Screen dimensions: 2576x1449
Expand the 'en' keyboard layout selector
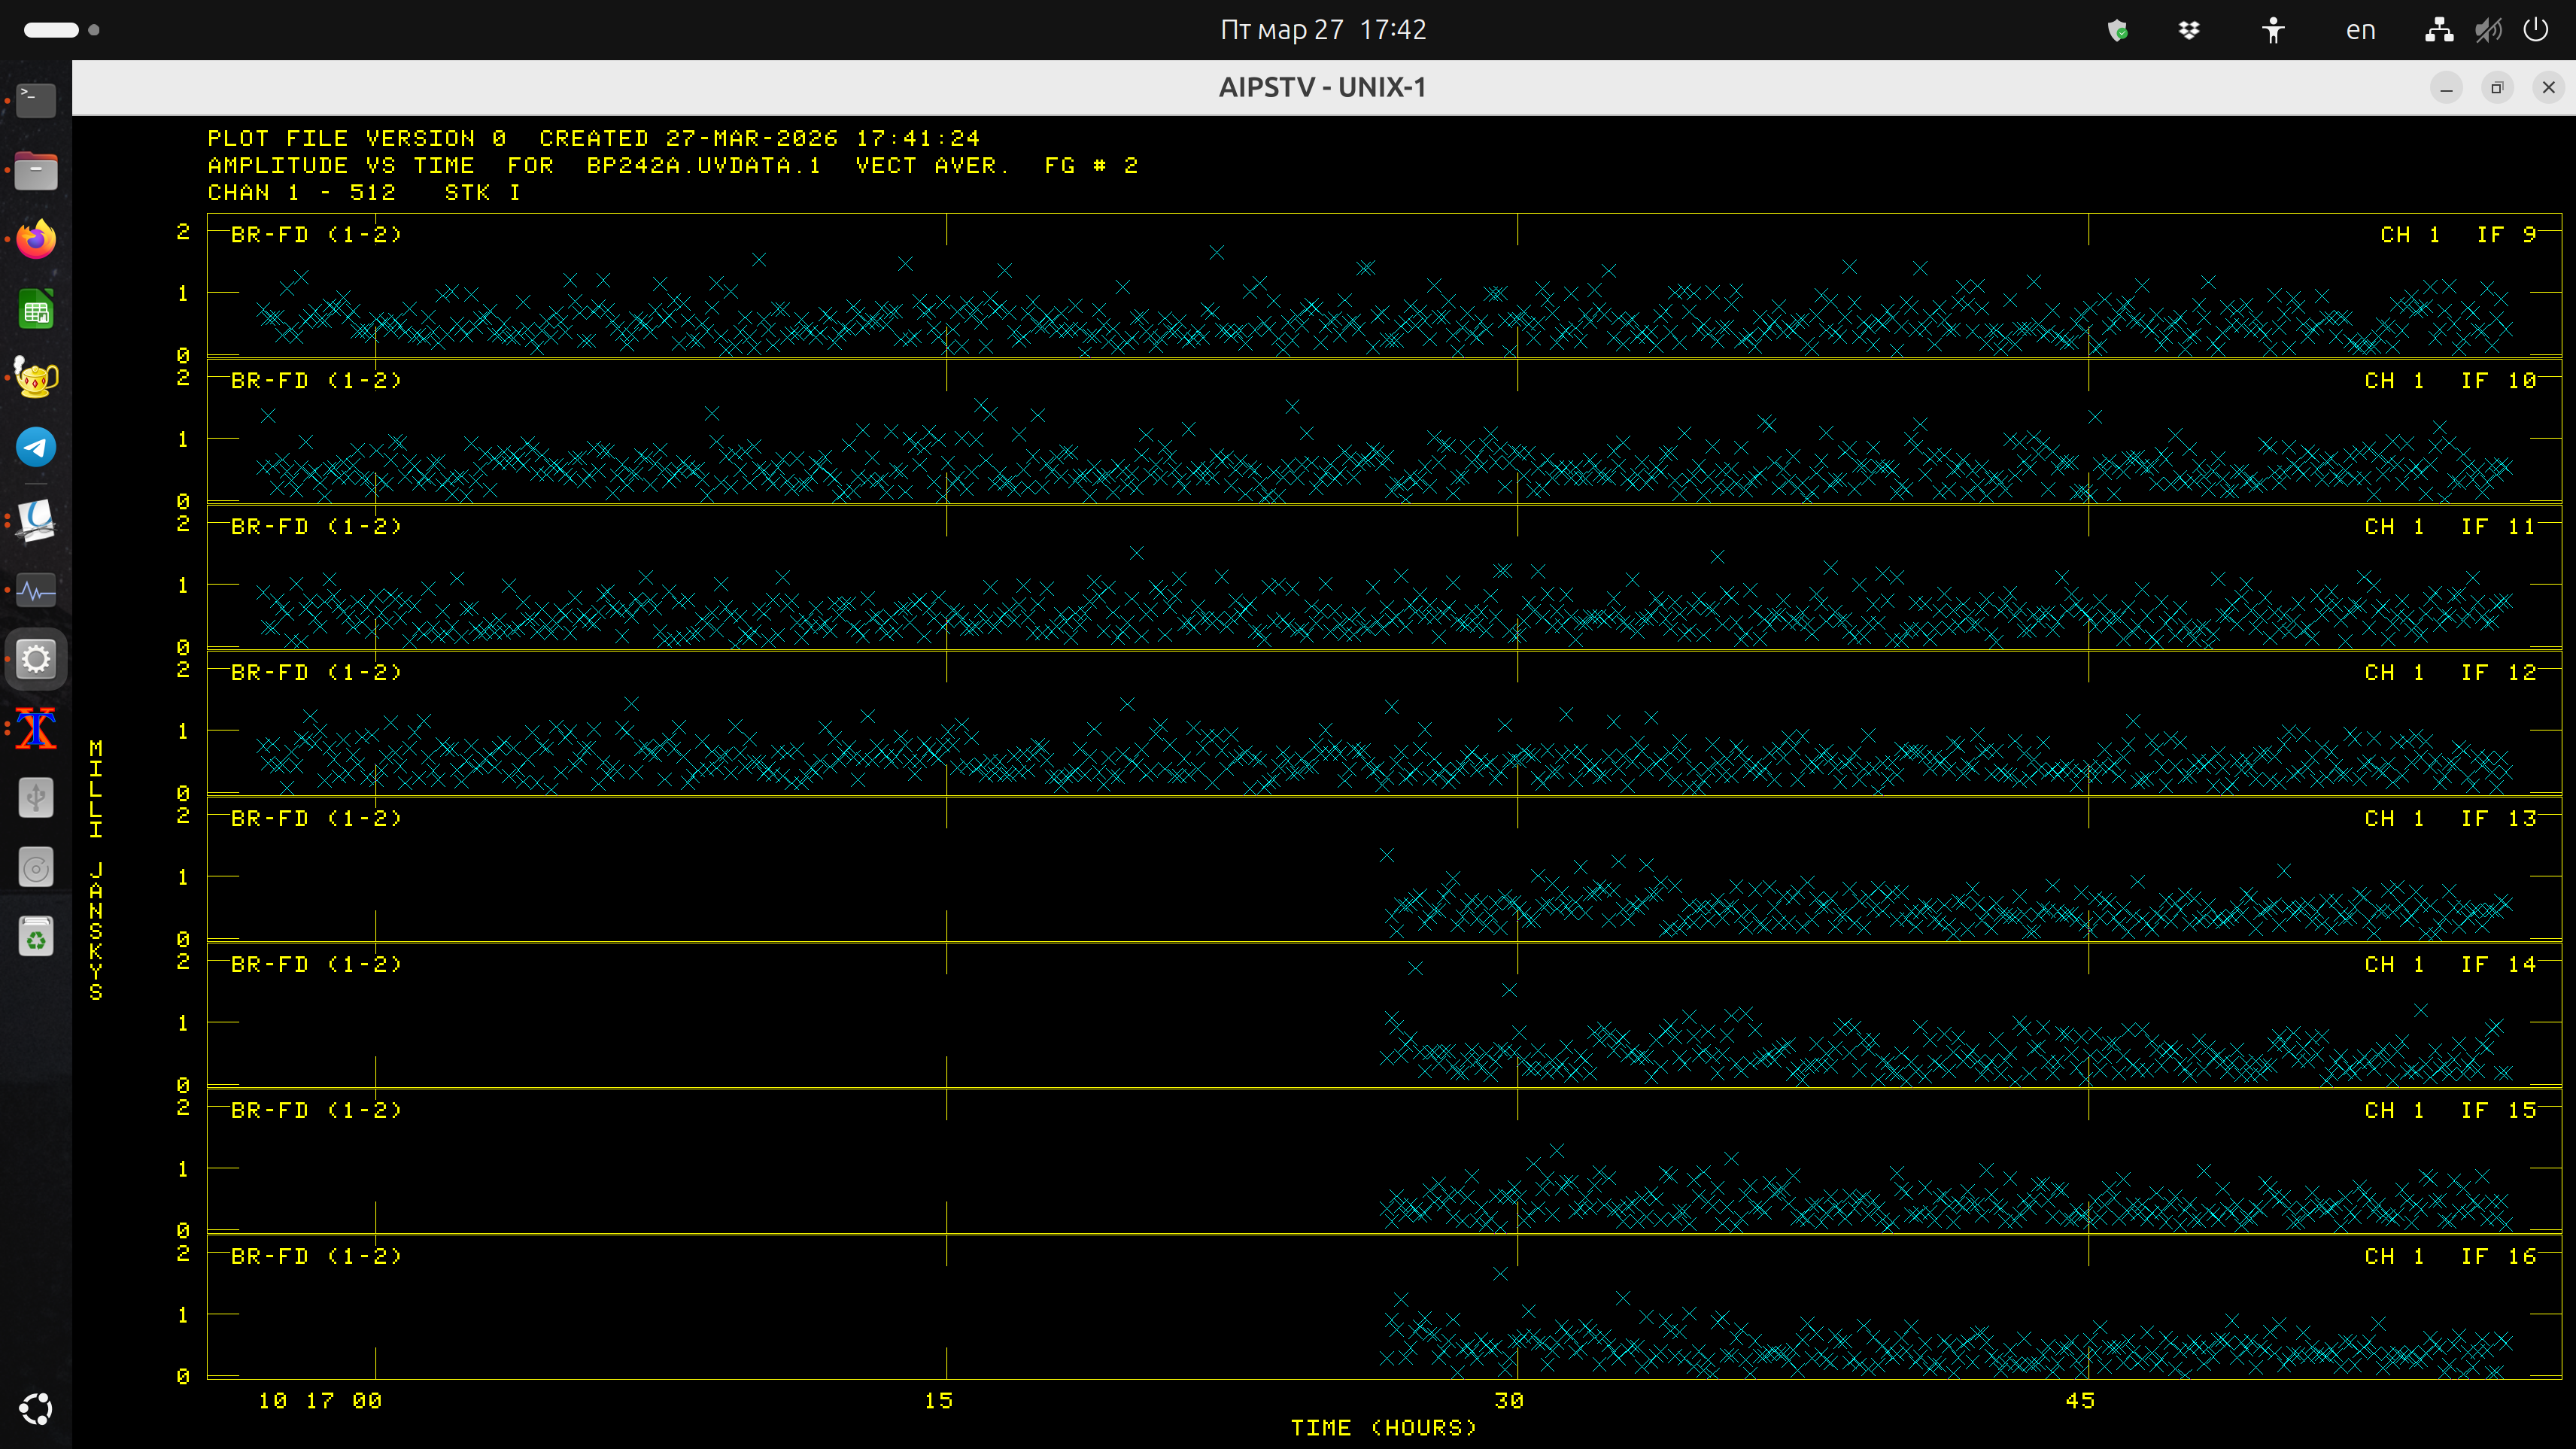point(2360,30)
